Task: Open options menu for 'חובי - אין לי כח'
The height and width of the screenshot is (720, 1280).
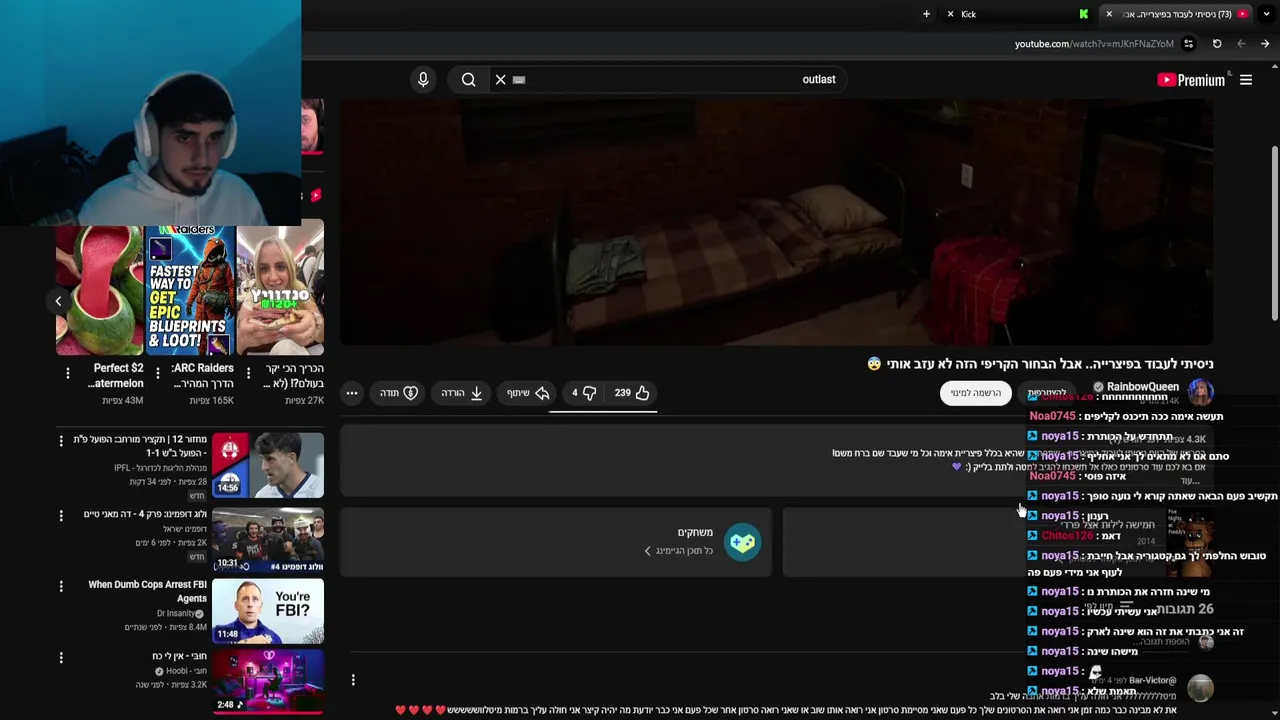Action: [x=61, y=657]
